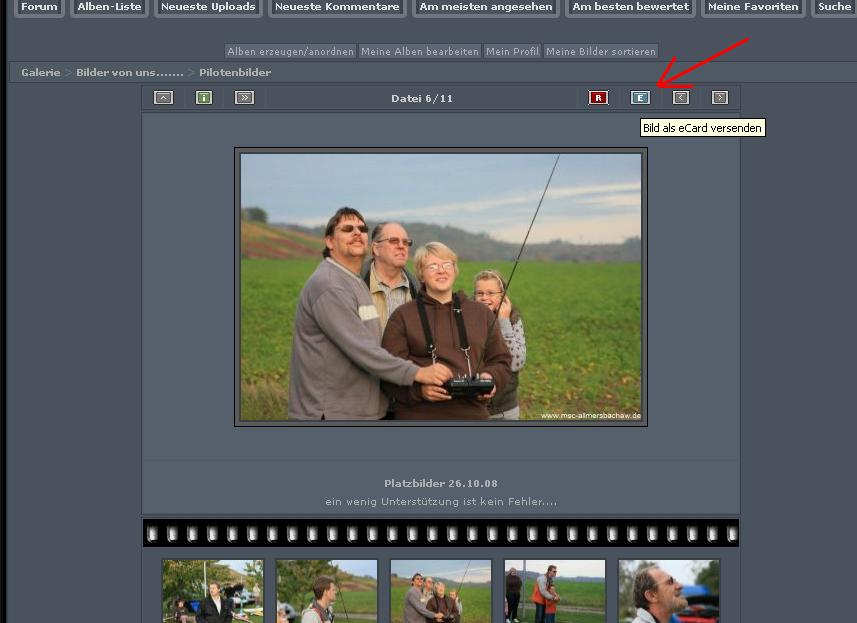The width and height of the screenshot is (857, 623).
Task: Click Alben erzeugen/anordnen link
Action: [x=290, y=51]
